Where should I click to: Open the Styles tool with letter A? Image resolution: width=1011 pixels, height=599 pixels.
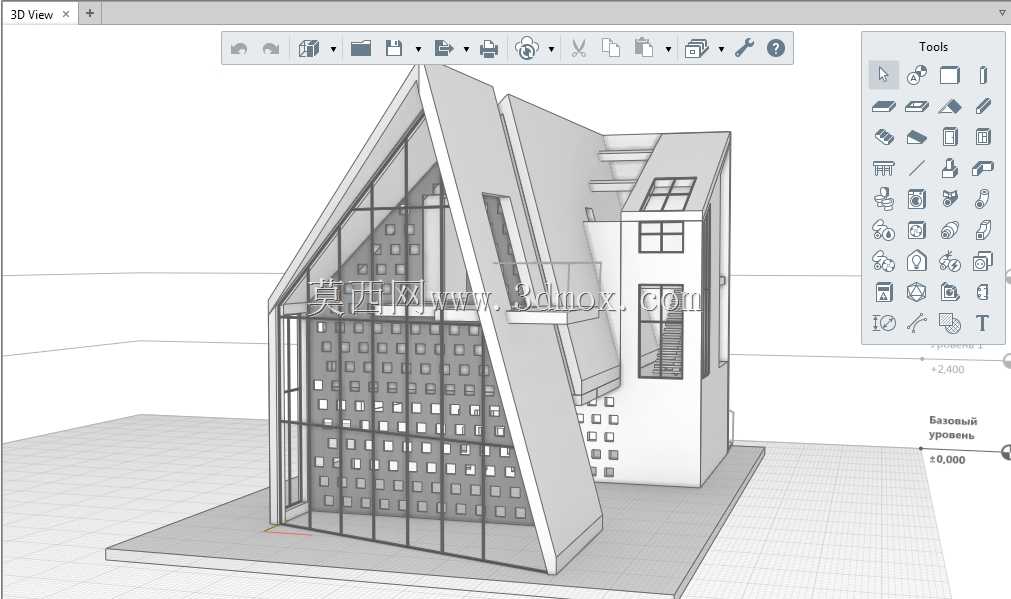(916, 75)
